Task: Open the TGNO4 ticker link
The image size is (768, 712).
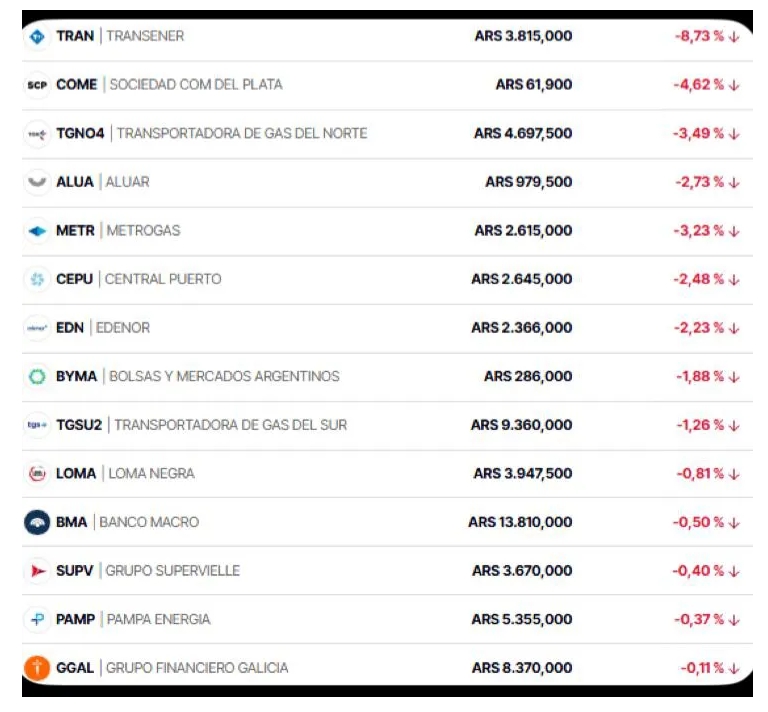Action: (80, 134)
